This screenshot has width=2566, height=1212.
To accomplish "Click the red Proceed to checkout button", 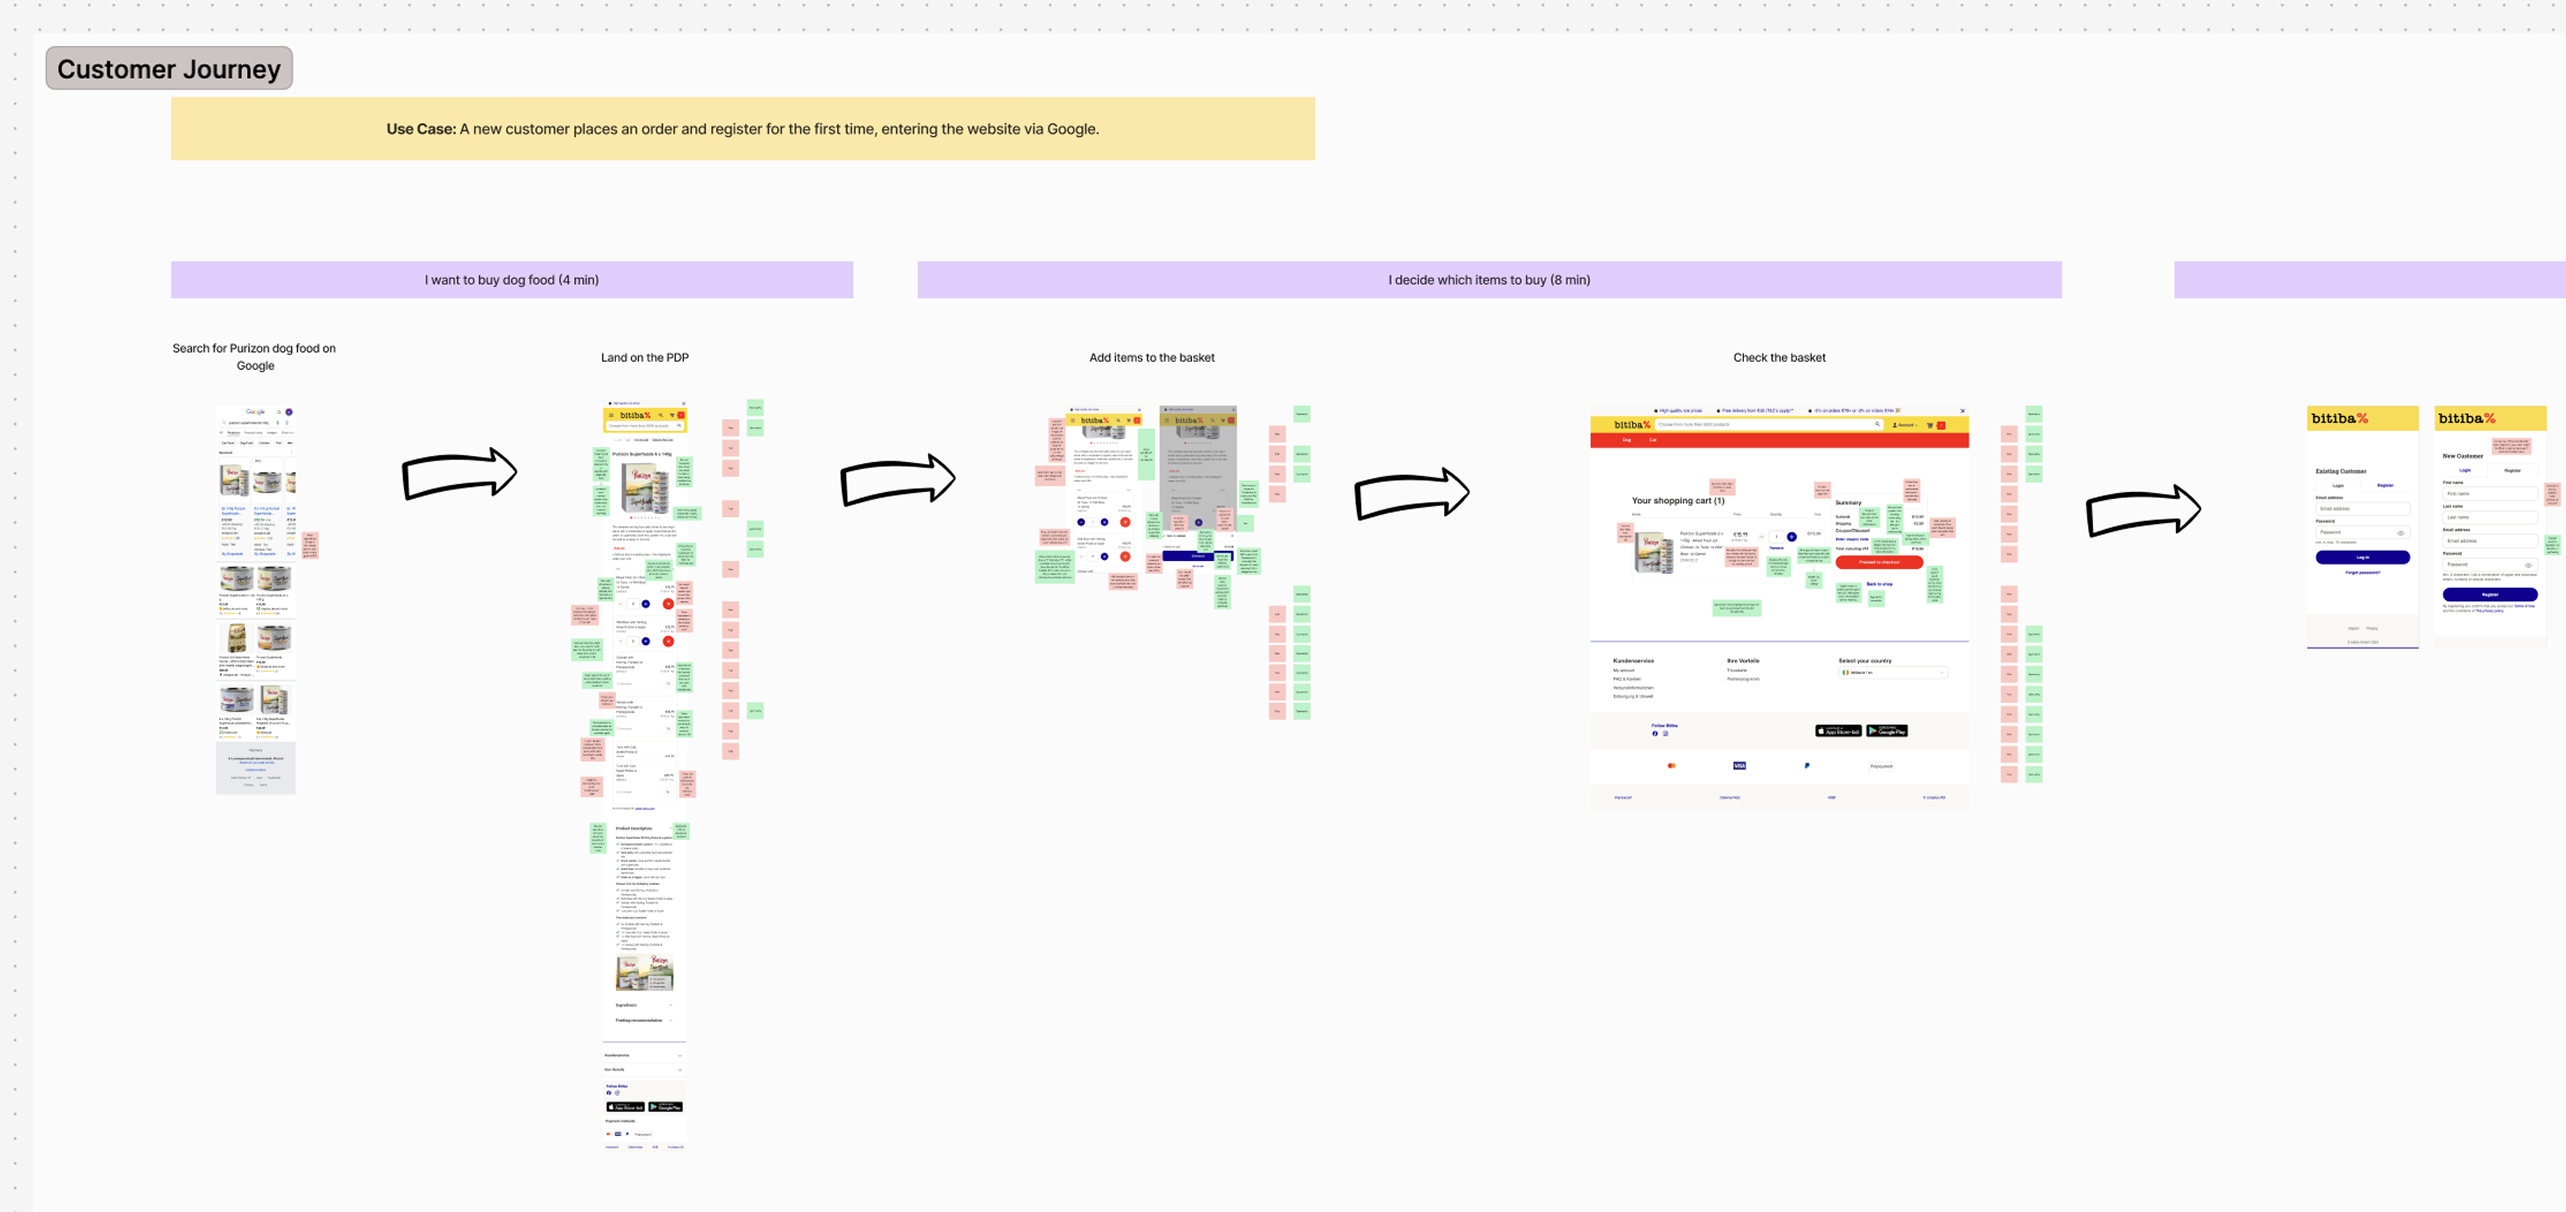I will [x=1879, y=562].
